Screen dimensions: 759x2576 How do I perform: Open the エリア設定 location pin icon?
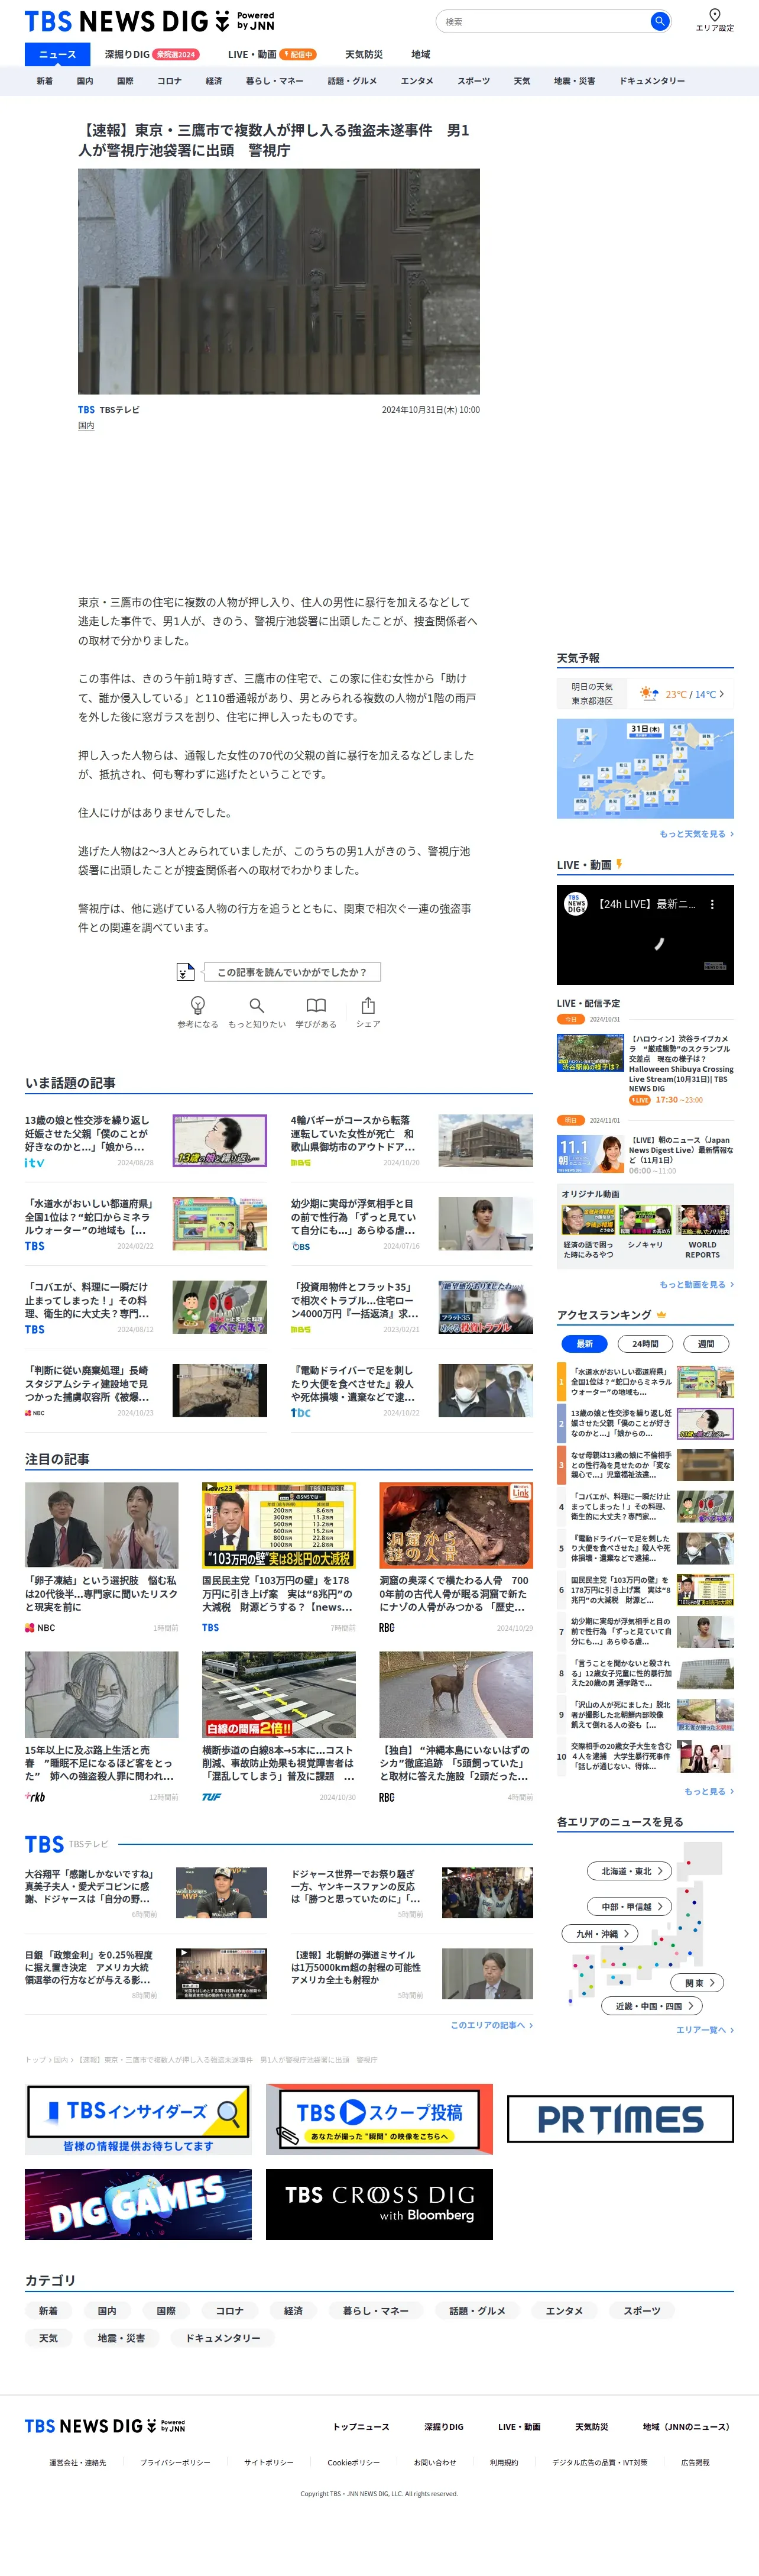click(714, 15)
